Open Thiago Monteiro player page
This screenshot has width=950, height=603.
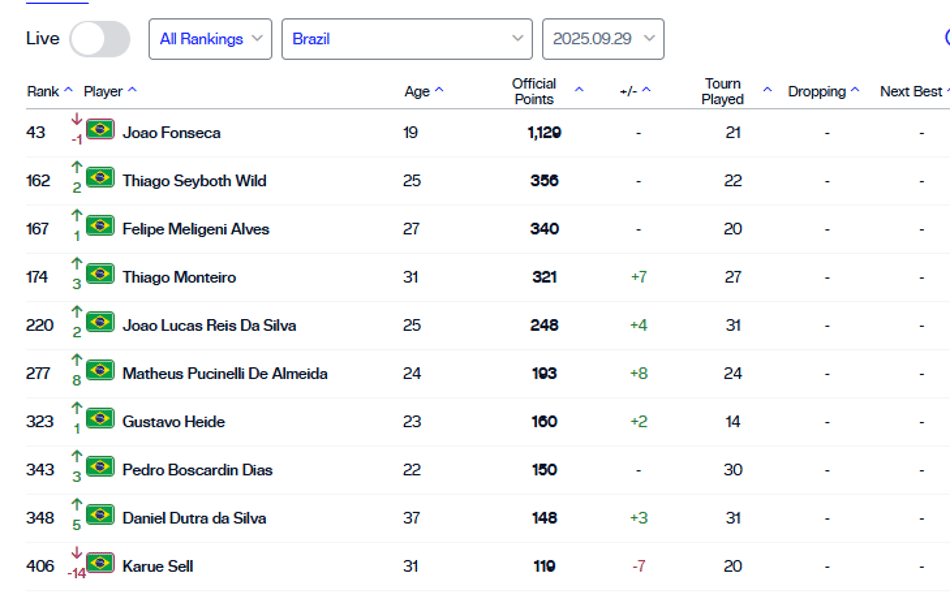(x=179, y=278)
